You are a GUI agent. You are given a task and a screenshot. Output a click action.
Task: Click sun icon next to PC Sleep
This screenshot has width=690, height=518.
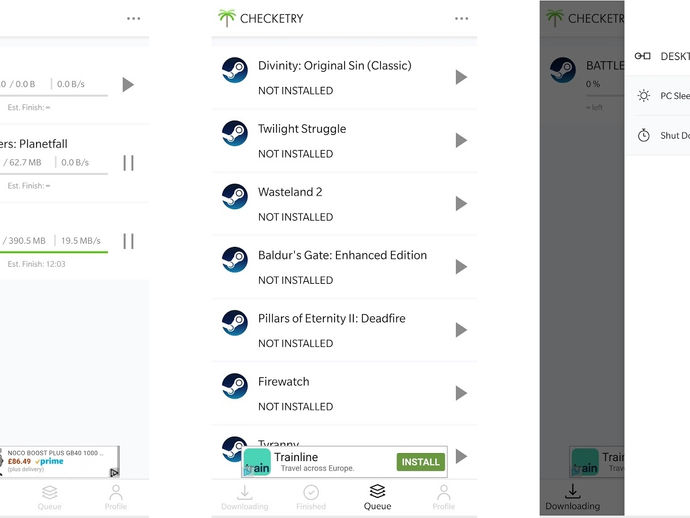tap(643, 96)
